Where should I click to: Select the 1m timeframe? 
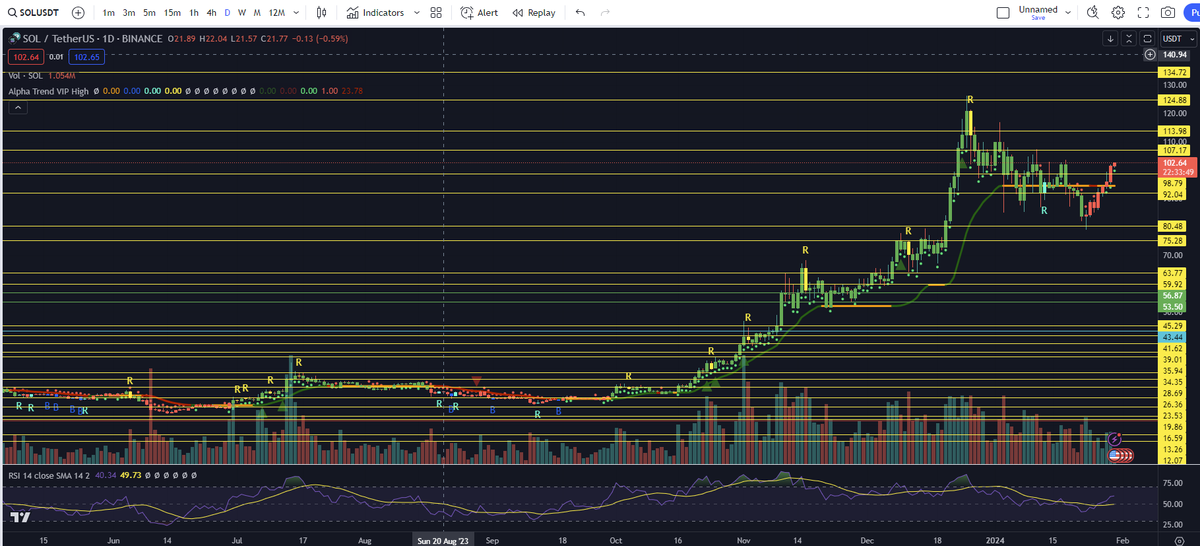tap(108, 13)
